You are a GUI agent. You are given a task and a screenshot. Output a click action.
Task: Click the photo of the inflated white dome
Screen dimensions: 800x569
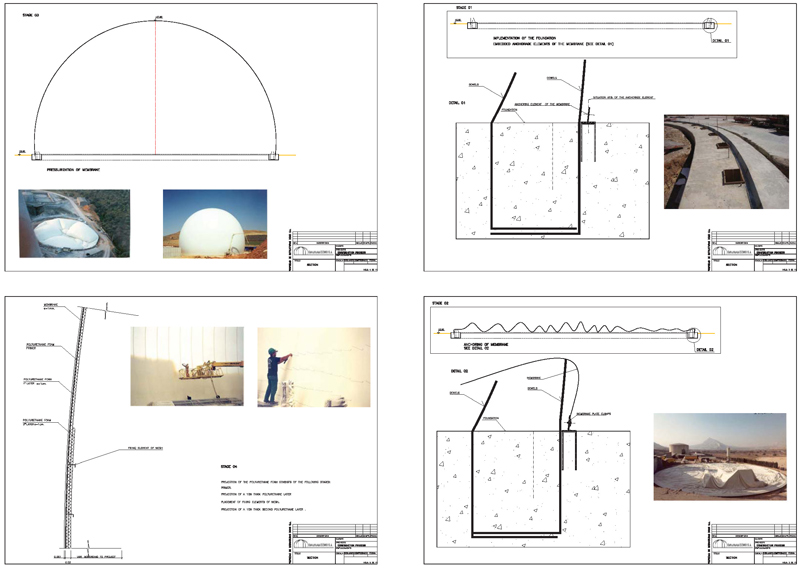coord(215,224)
